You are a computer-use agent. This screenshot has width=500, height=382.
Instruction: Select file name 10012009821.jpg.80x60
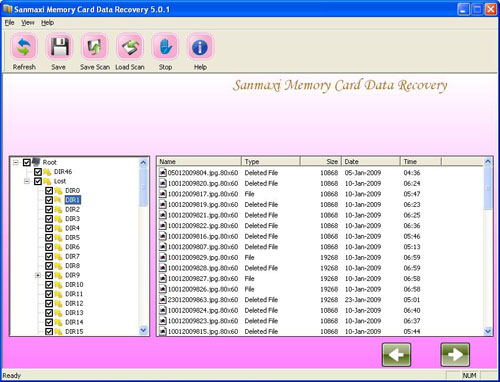pyautogui.click(x=203, y=215)
